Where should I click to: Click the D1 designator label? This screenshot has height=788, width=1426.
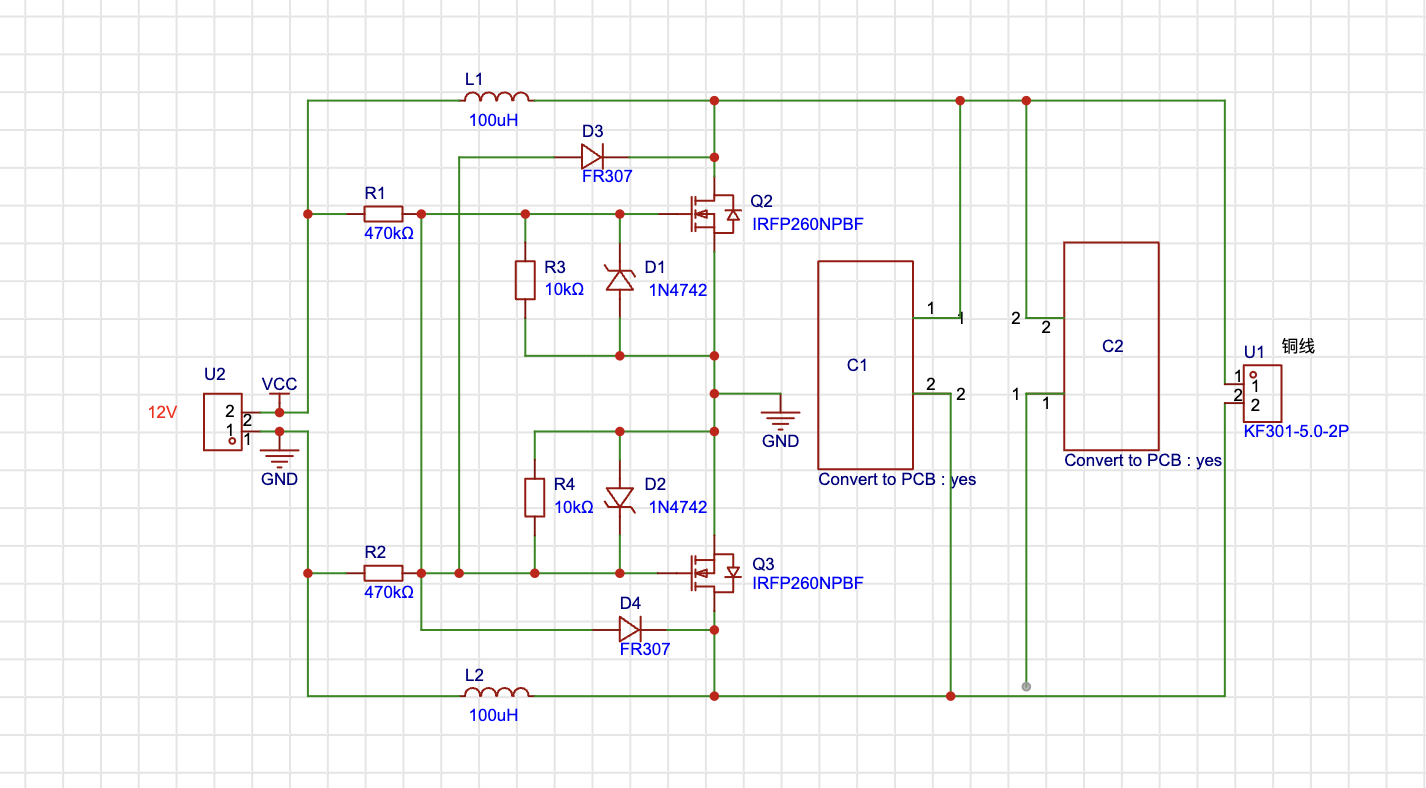[655, 267]
